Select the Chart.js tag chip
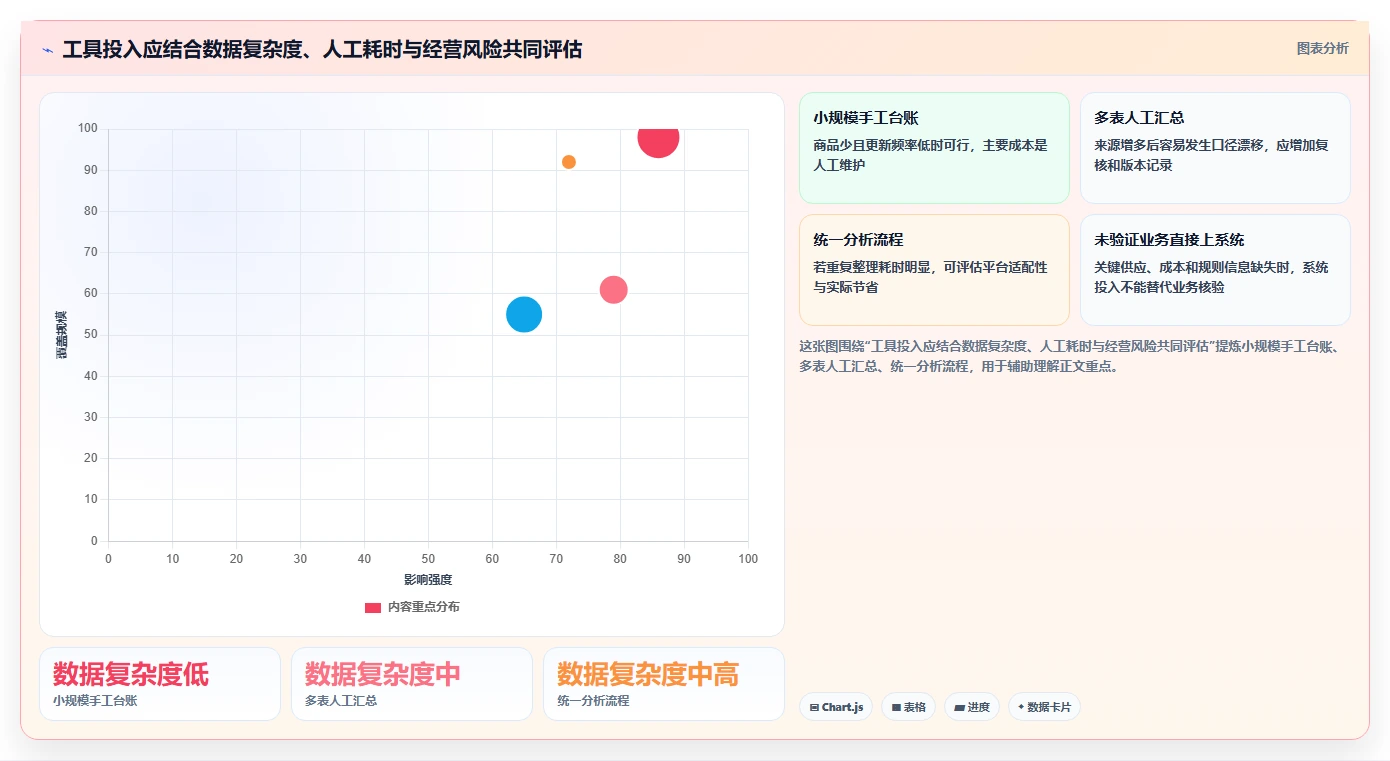1390x761 pixels. click(x=836, y=707)
